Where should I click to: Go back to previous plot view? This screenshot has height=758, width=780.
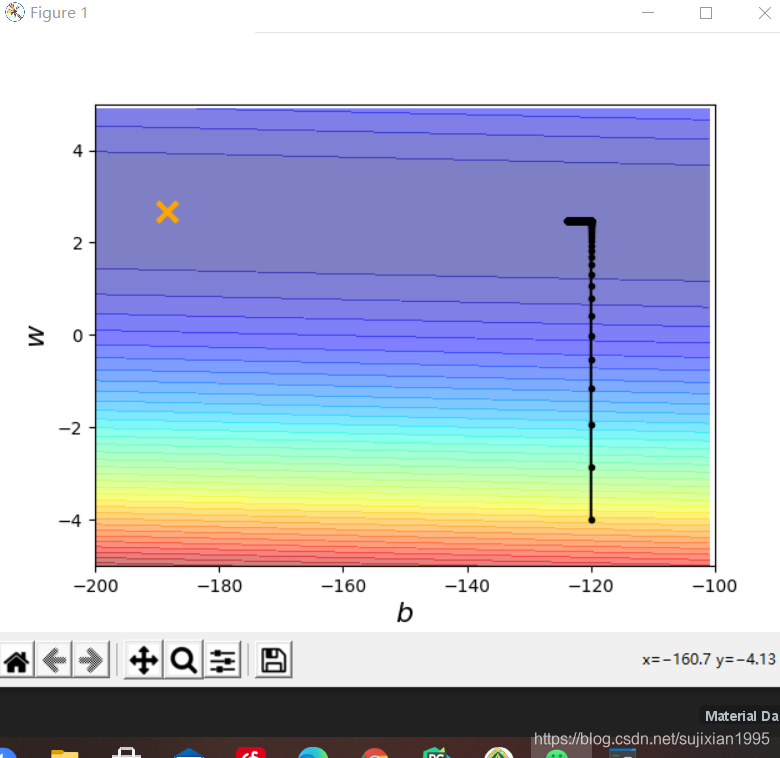click(54, 661)
